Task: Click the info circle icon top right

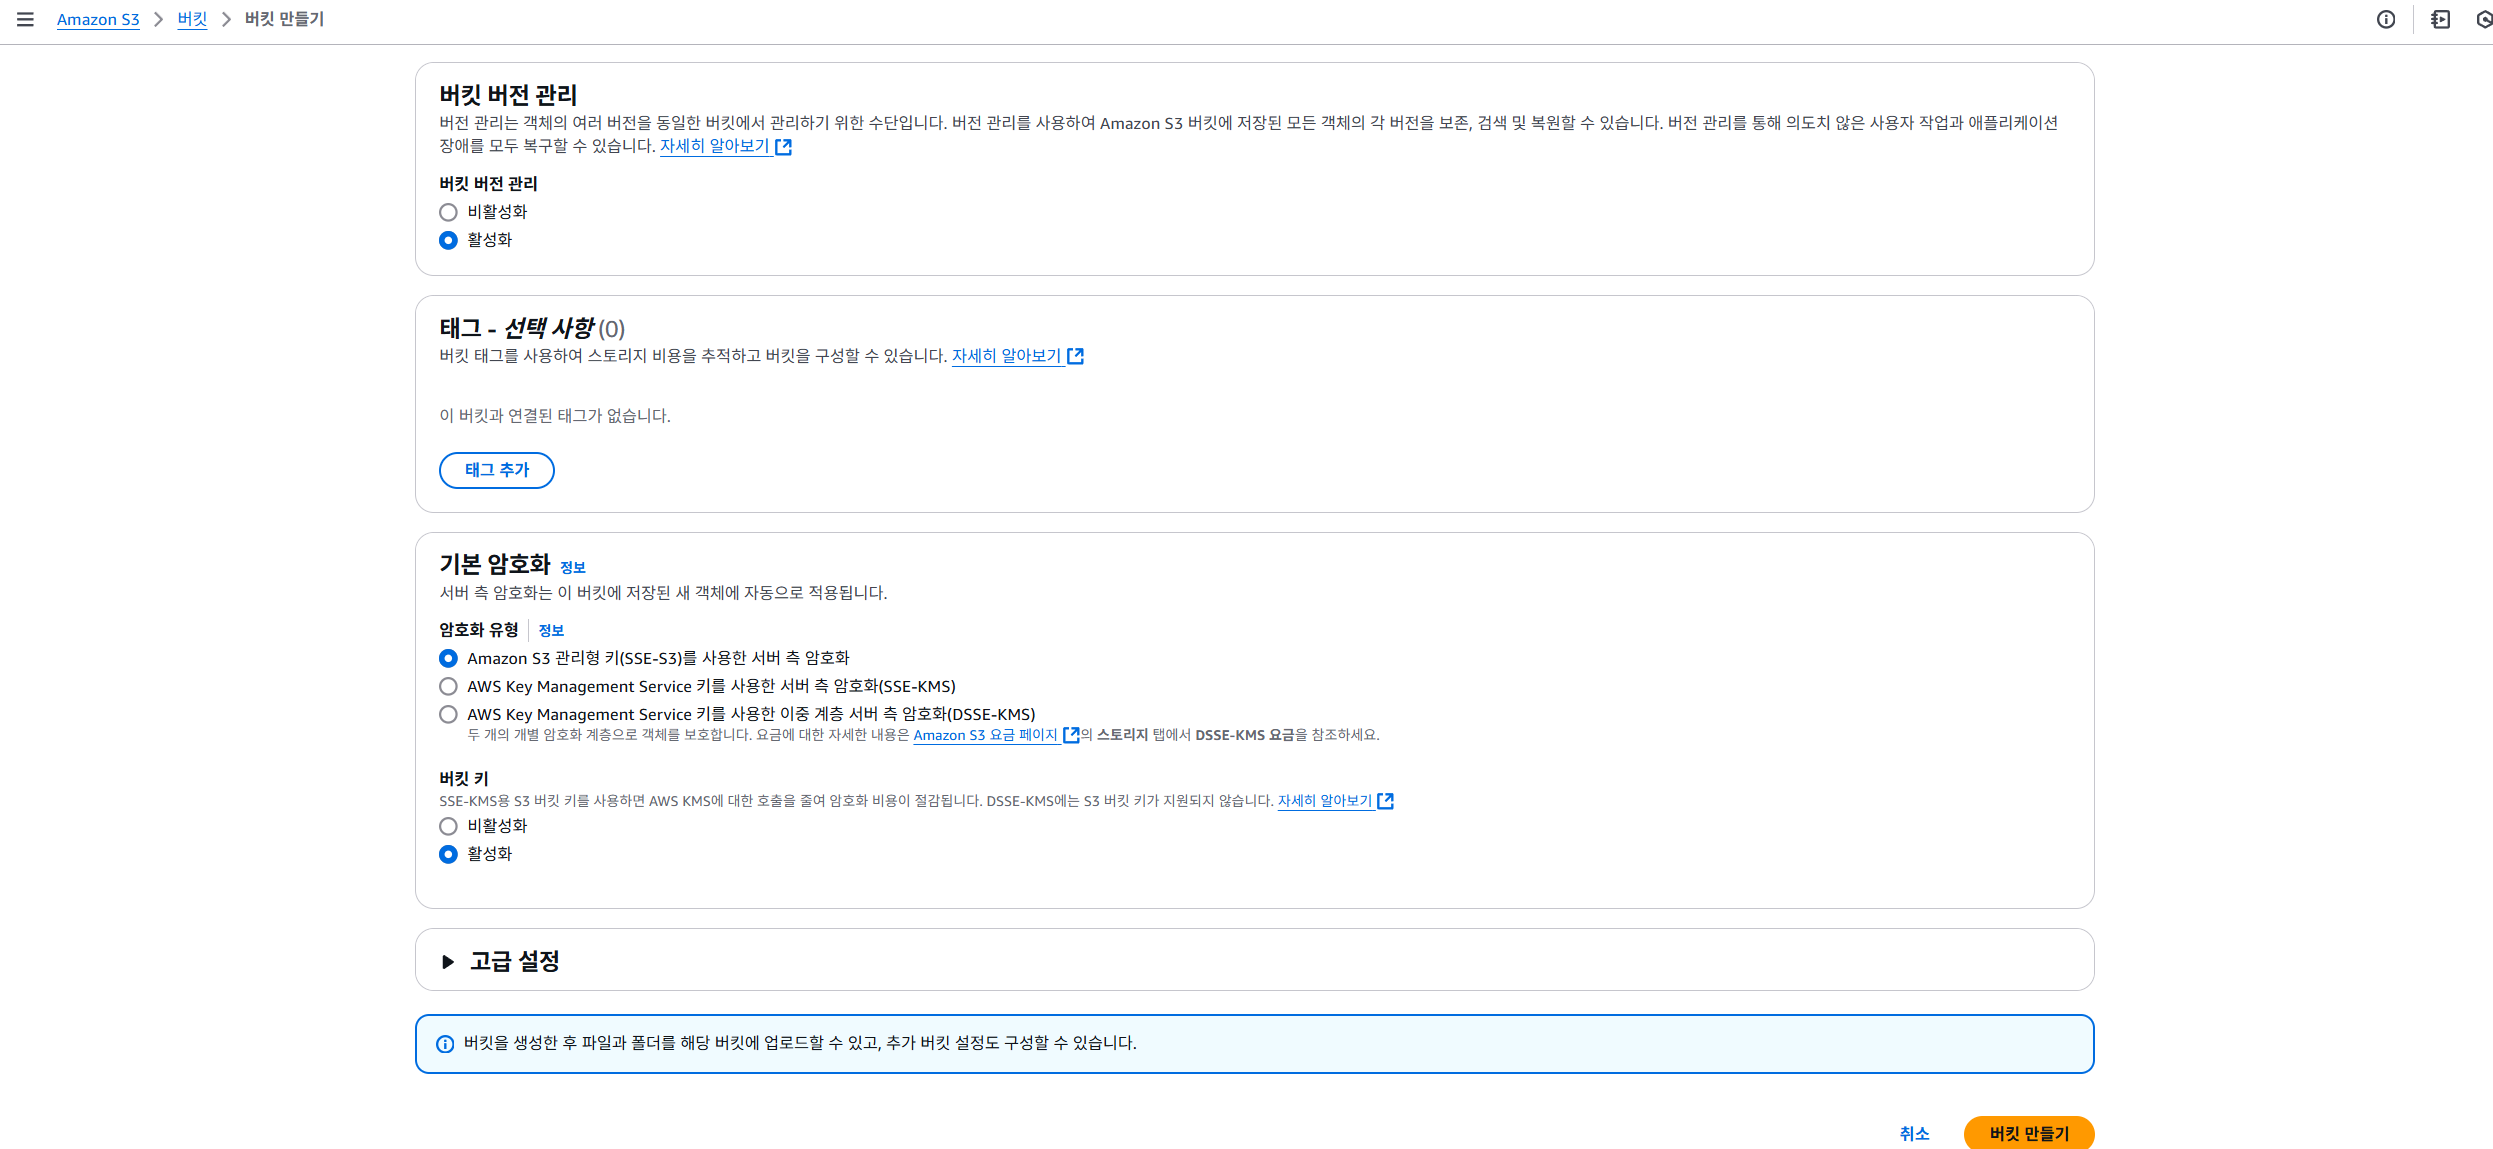Action: tap(2386, 19)
